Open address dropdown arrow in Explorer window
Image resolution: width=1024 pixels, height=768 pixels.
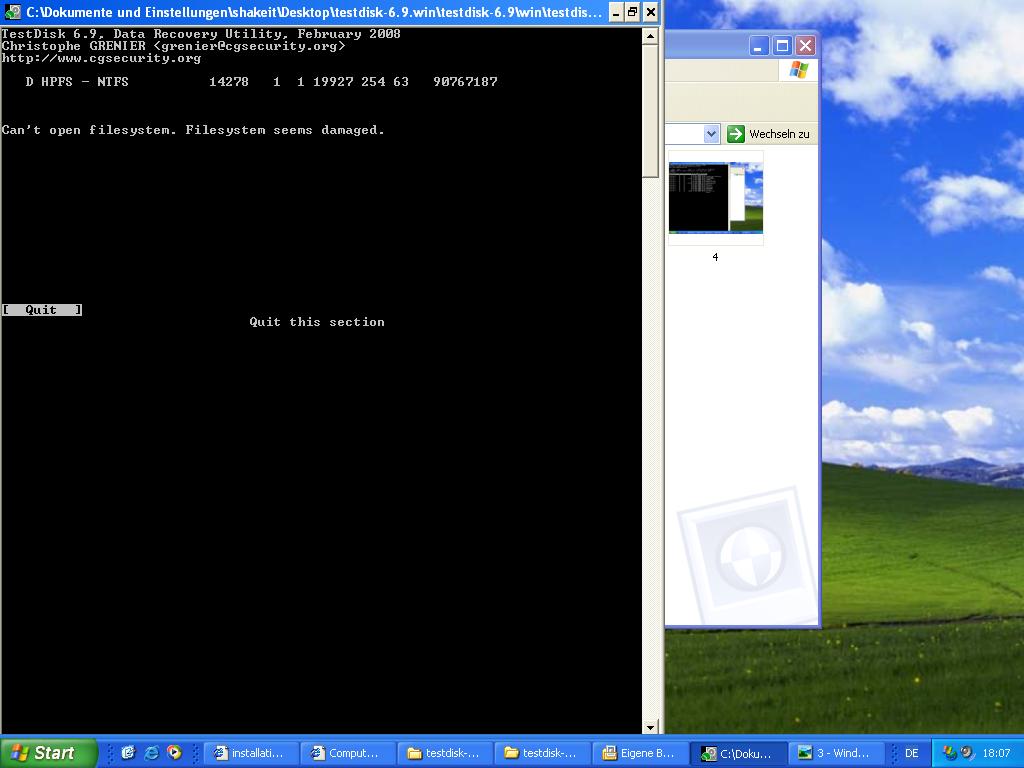[x=711, y=134]
